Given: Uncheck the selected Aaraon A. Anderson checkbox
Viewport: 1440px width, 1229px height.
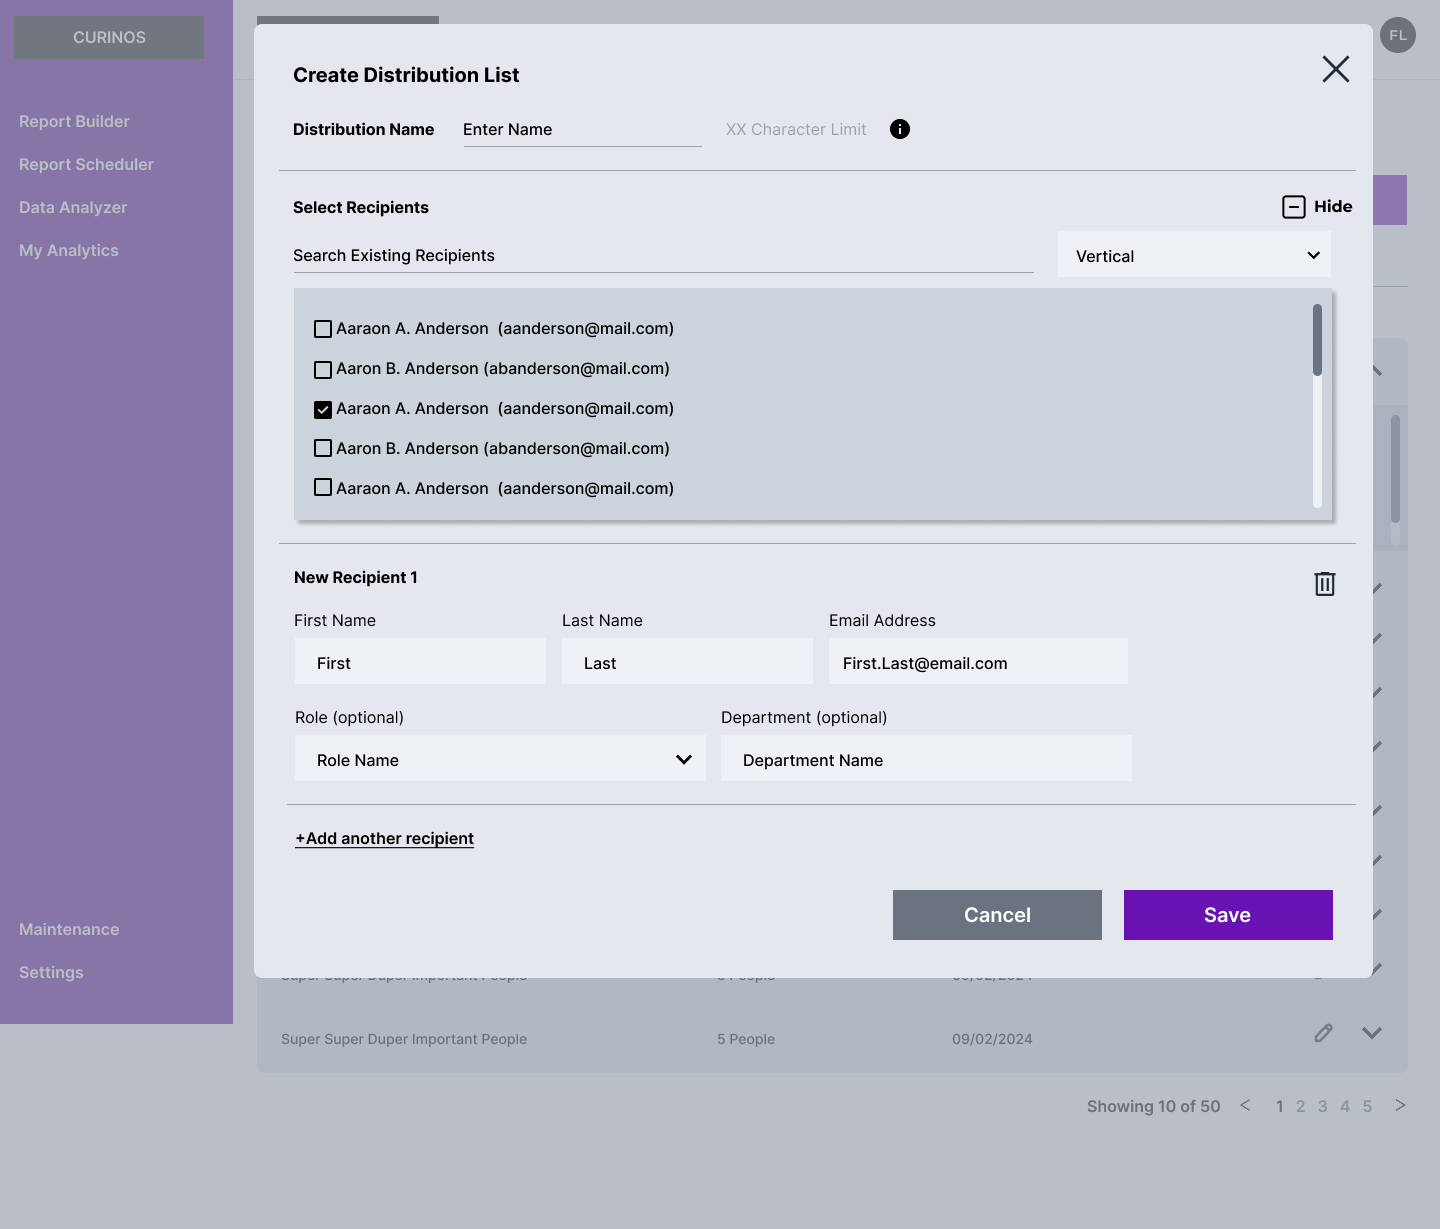Looking at the screenshot, I should point(323,409).
